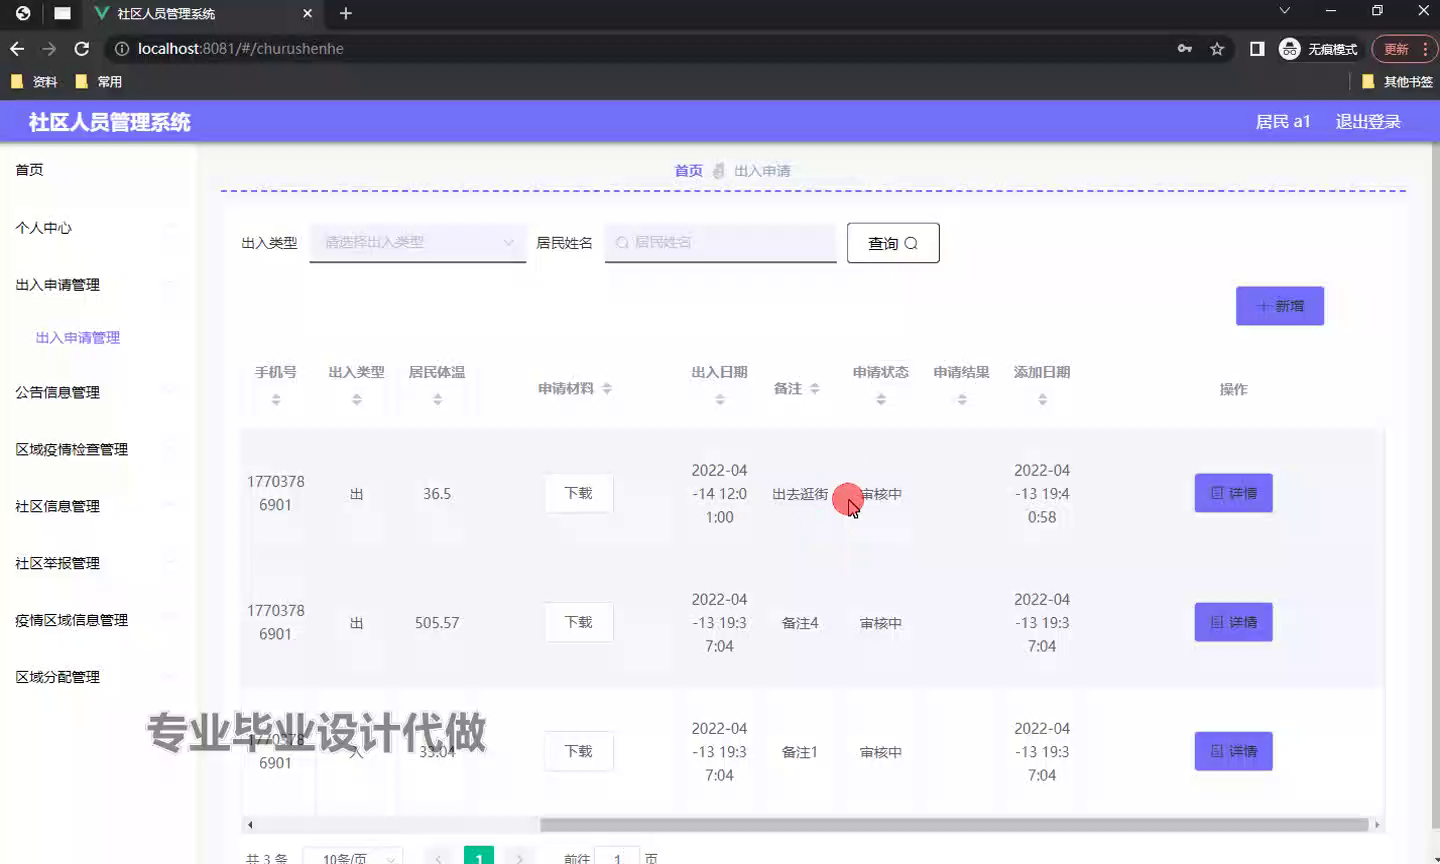Click the browser forward arrow
This screenshot has height=864, width=1440.
(x=49, y=48)
